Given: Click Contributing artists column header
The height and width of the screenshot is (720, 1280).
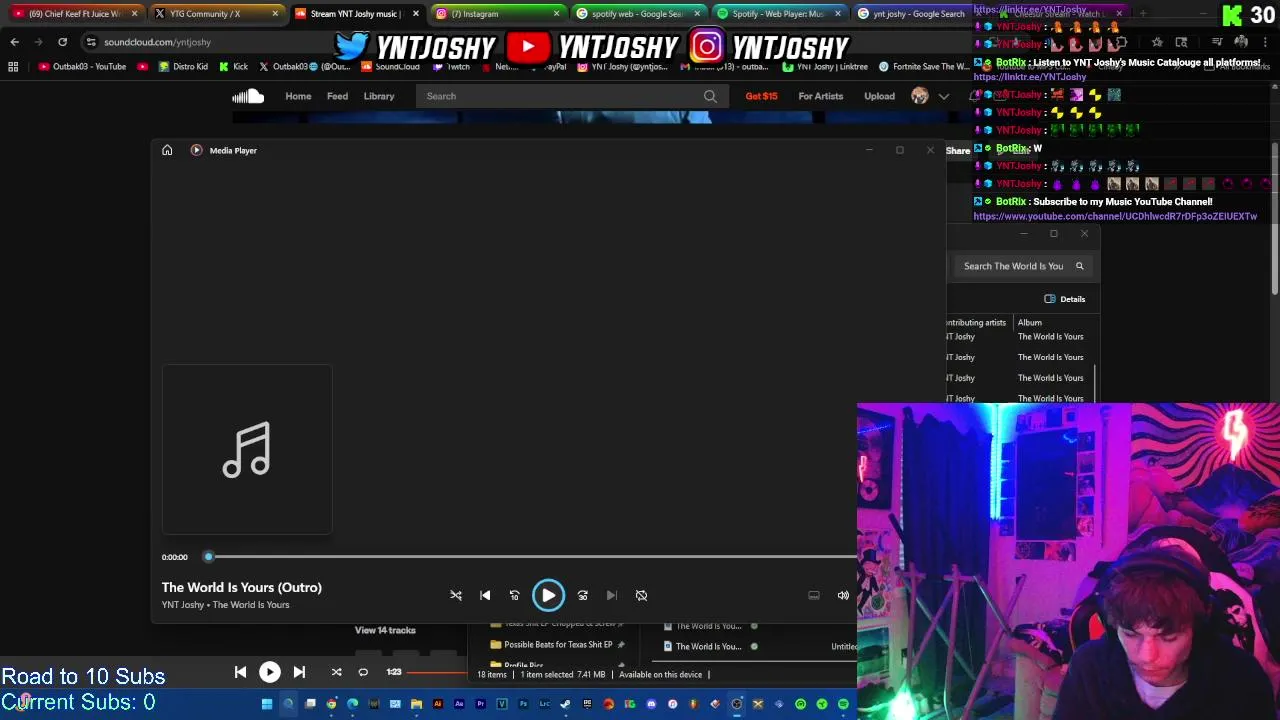Looking at the screenshot, I should point(976,323).
